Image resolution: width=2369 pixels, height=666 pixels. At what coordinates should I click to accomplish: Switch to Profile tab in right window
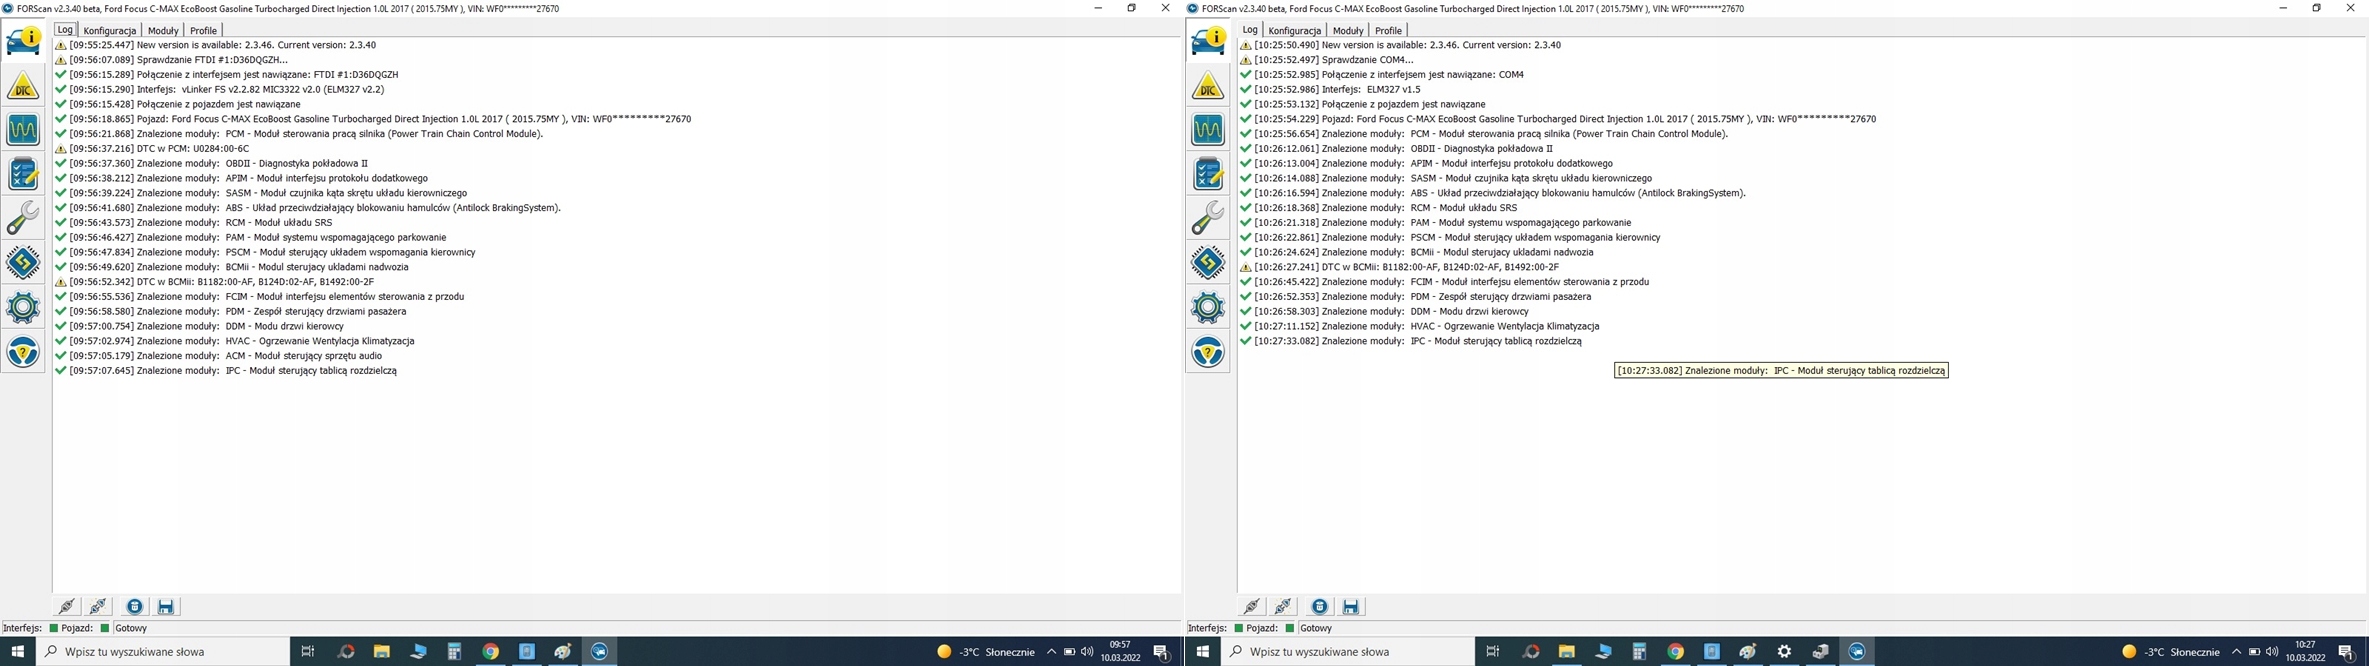coord(1388,30)
